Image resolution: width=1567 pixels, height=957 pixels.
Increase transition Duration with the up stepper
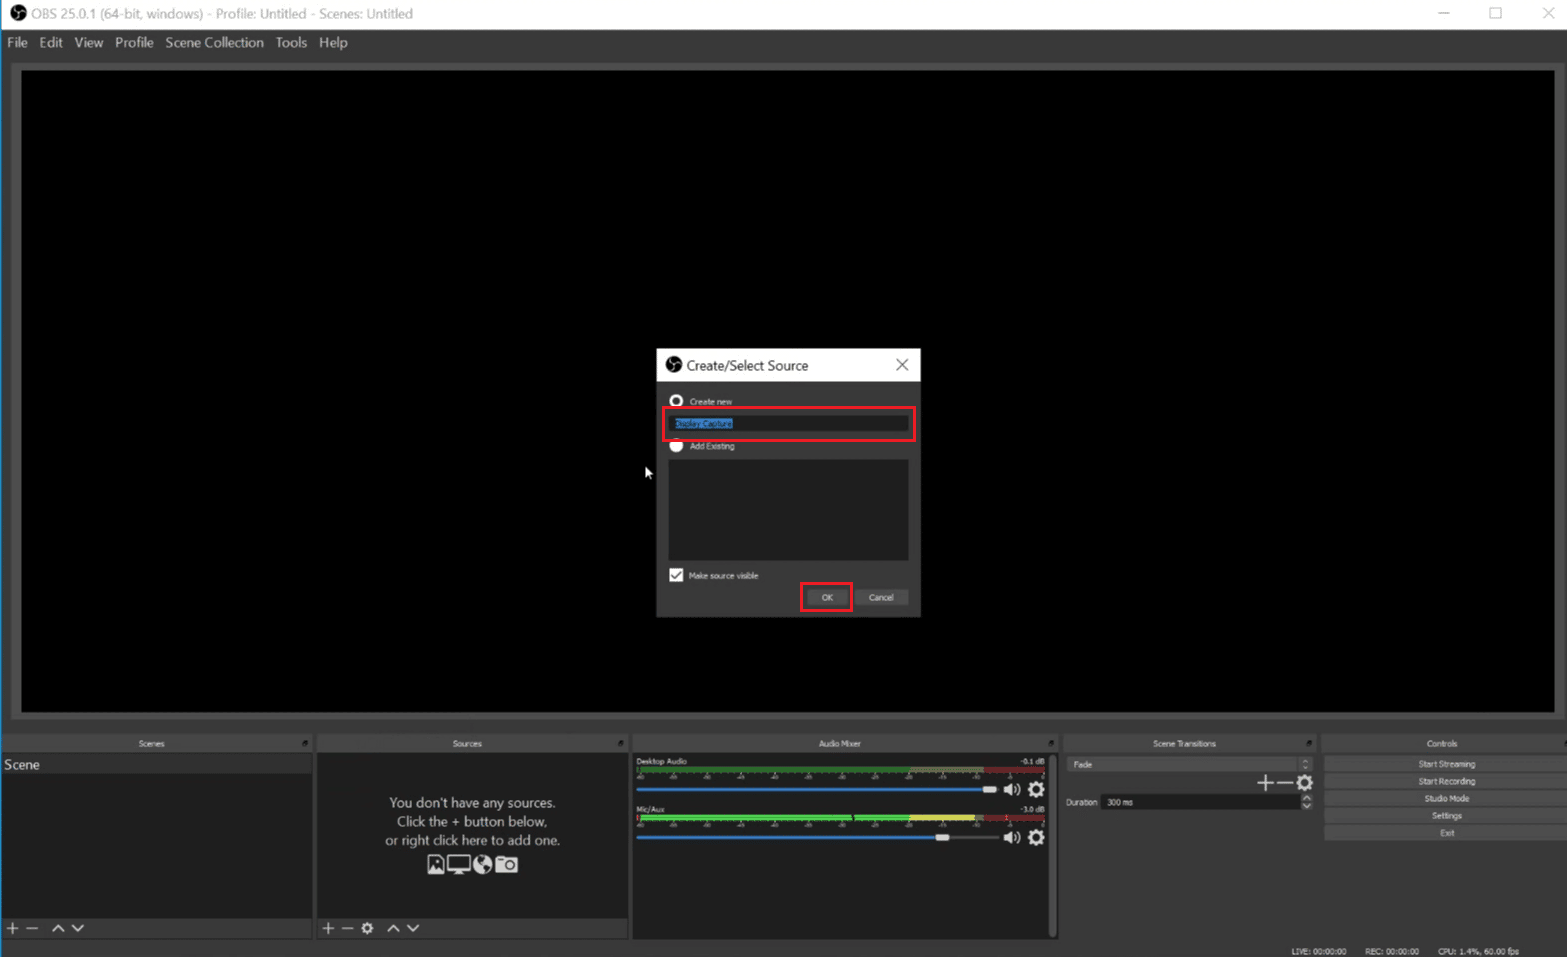[x=1306, y=797]
